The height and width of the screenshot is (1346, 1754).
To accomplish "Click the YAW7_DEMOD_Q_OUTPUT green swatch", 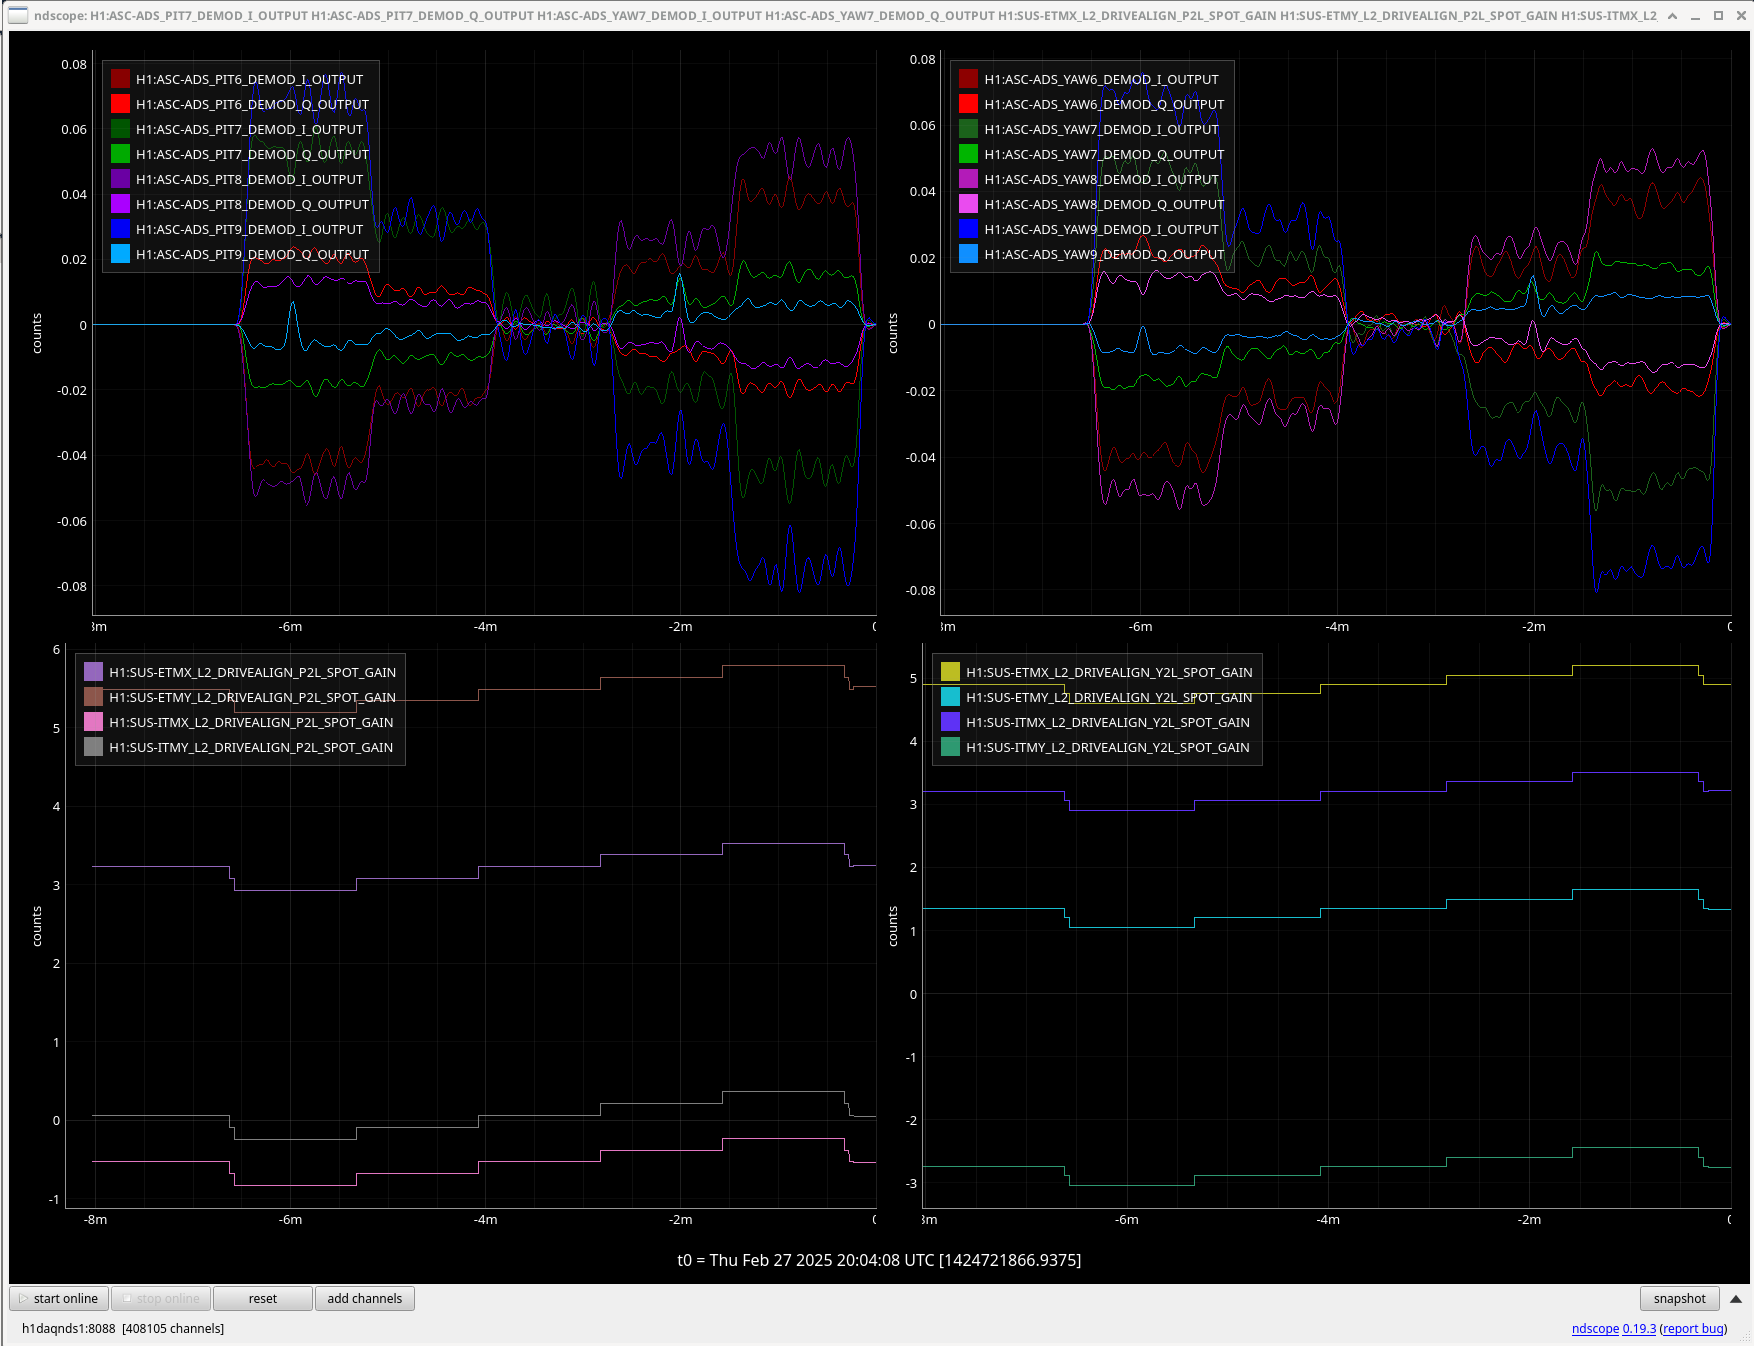I will point(968,154).
